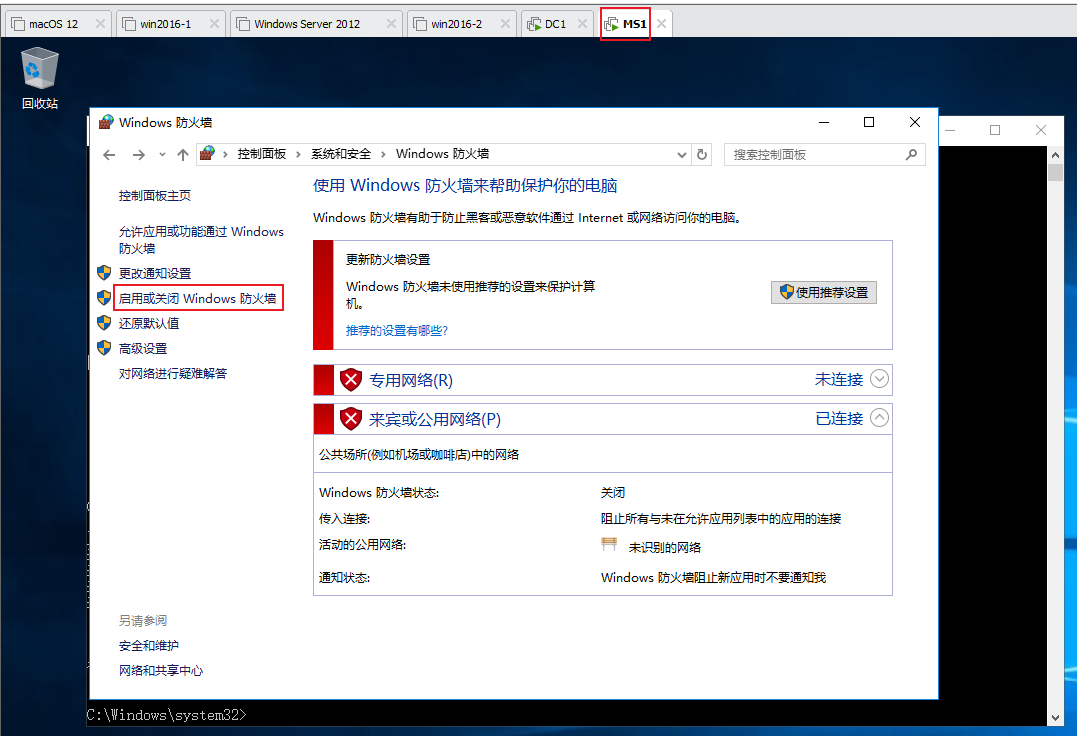Image resolution: width=1077 pixels, height=736 pixels.
Task: Open 安全和维护 link
Action: click(148, 646)
